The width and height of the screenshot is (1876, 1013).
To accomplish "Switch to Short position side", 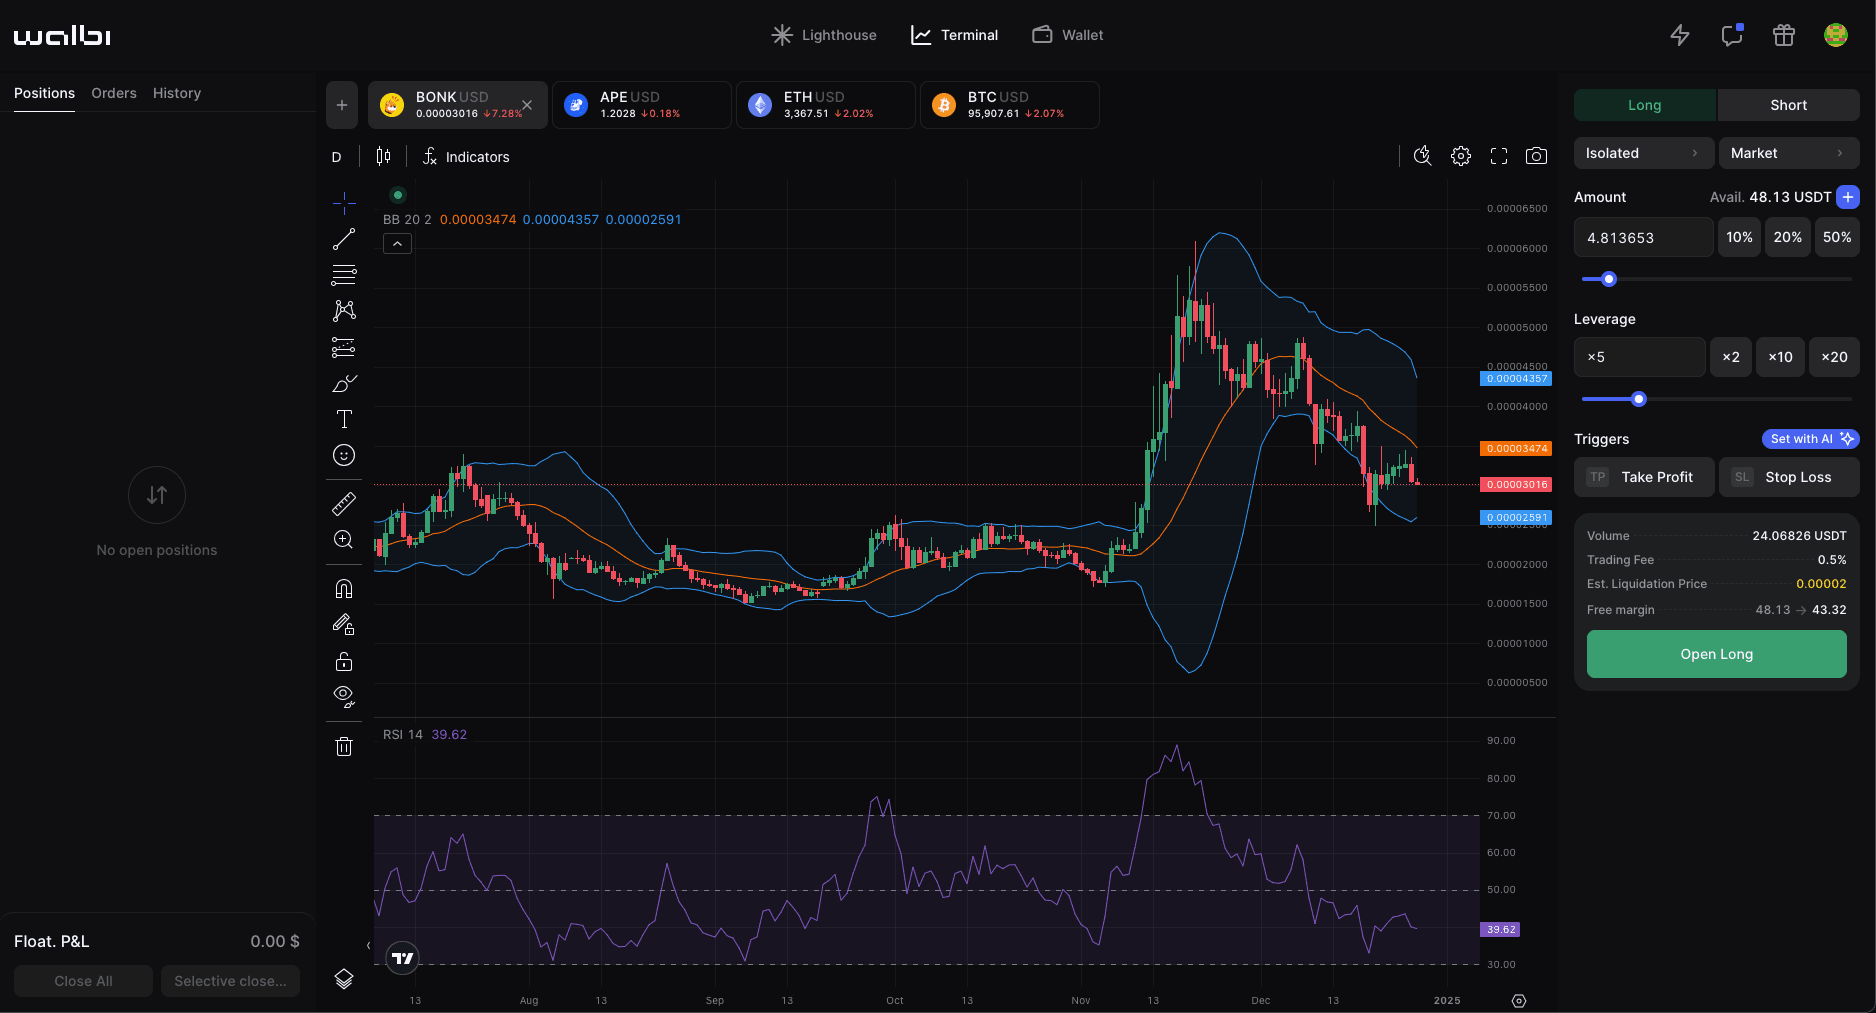I will (1788, 105).
